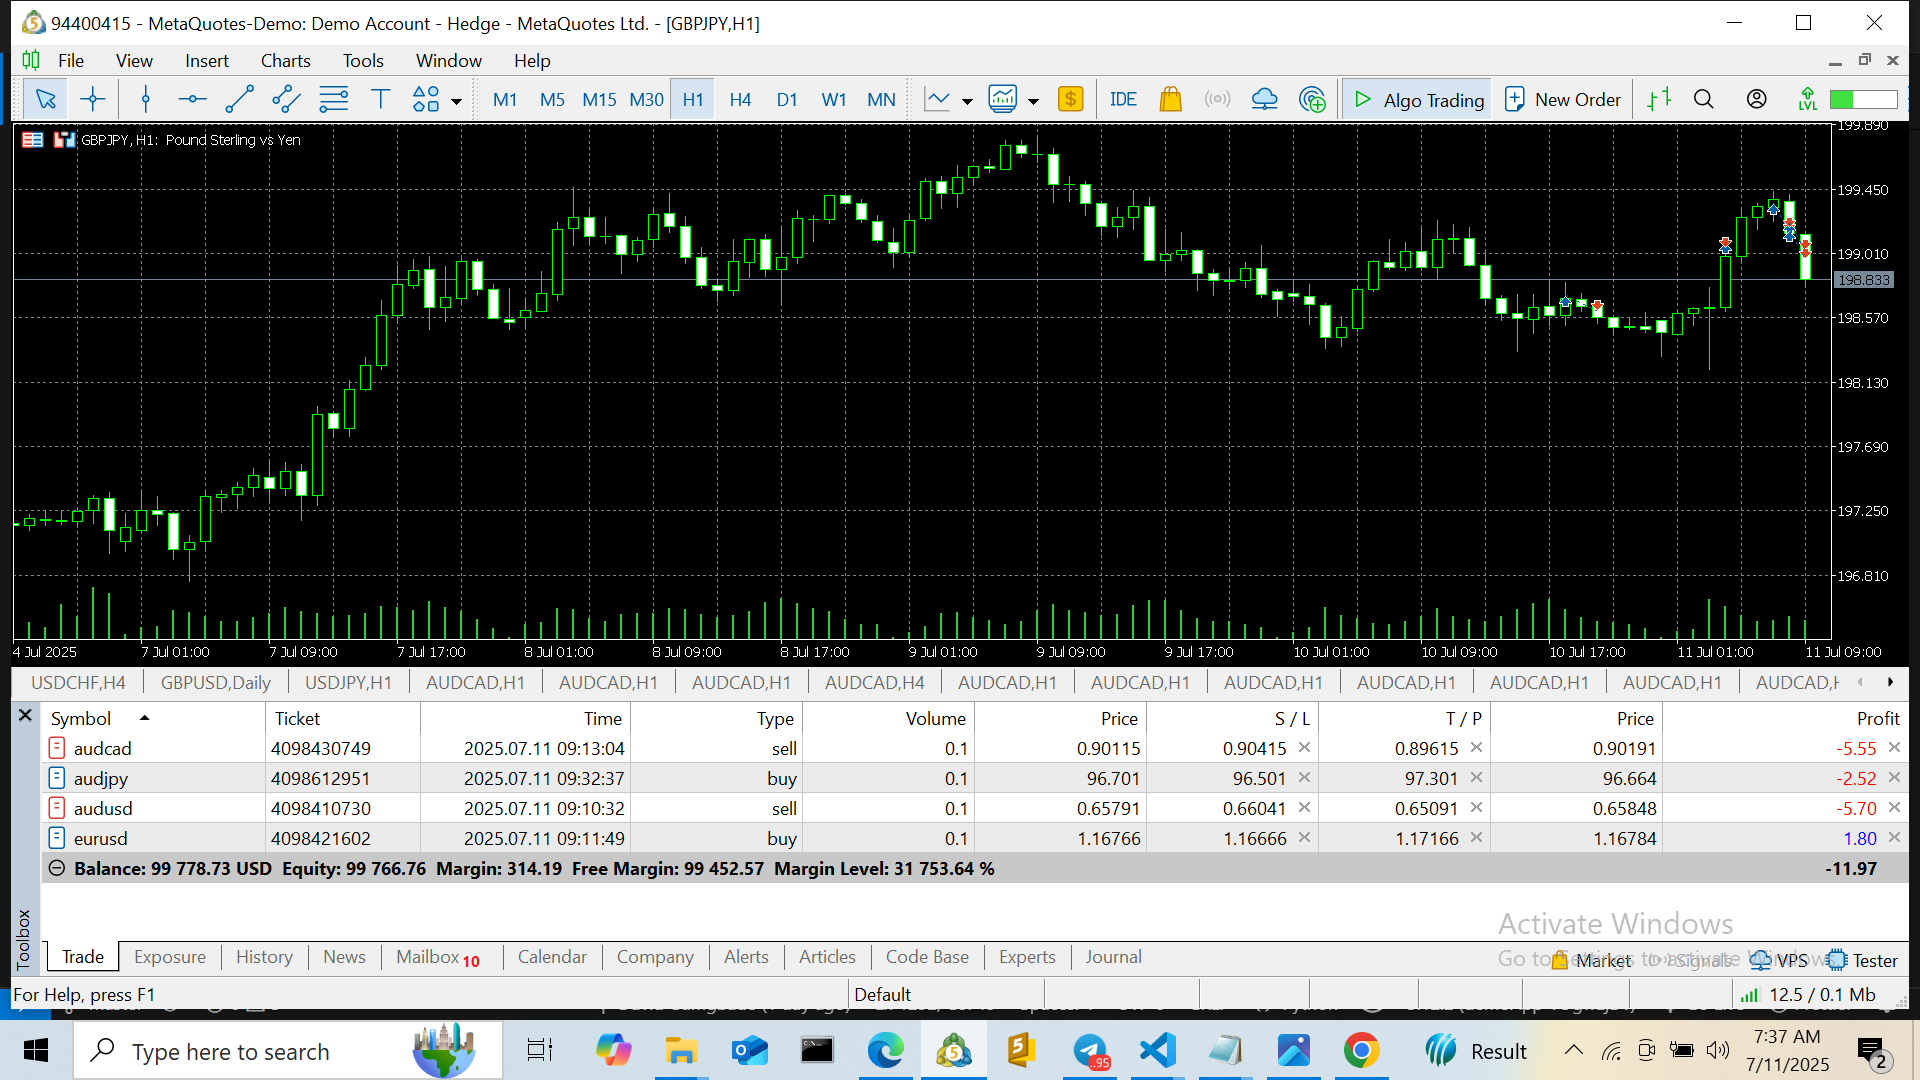Click the chart shift bars icon
The image size is (1920, 1080).
(1659, 99)
